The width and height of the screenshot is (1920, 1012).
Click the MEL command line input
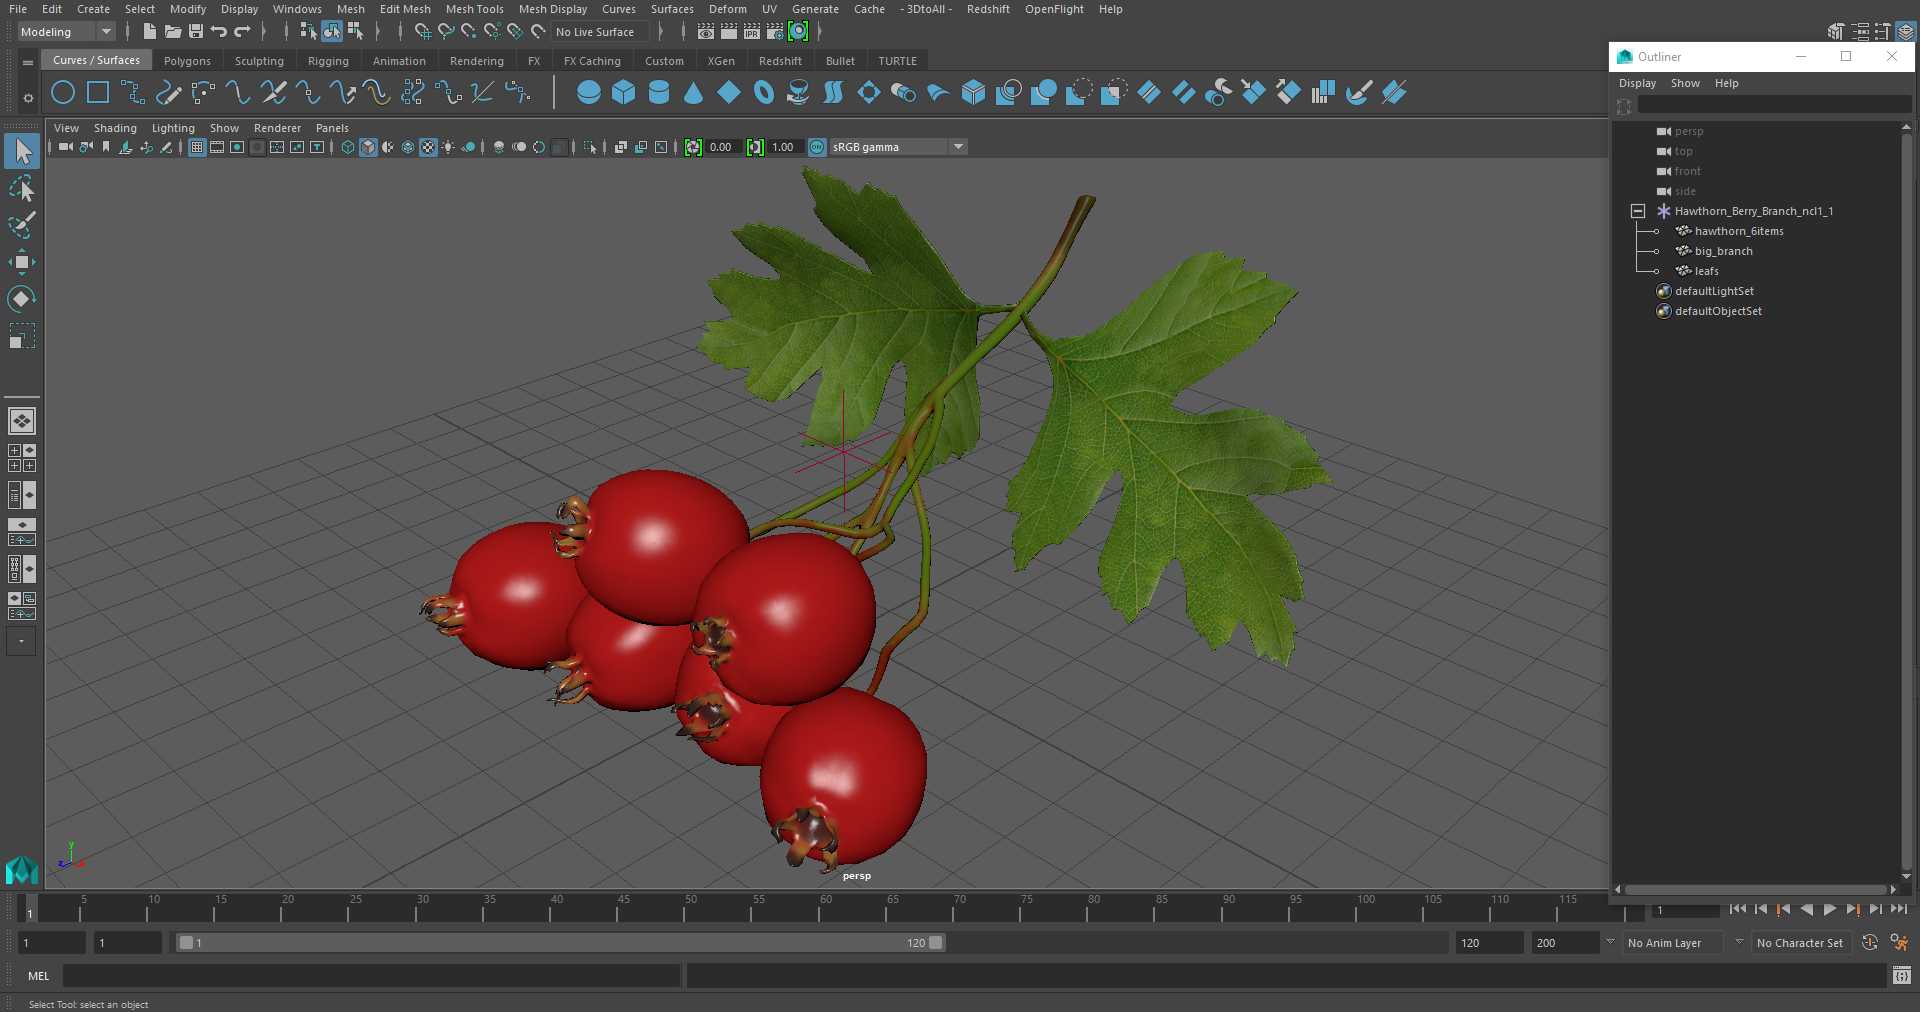(x=371, y=976)
